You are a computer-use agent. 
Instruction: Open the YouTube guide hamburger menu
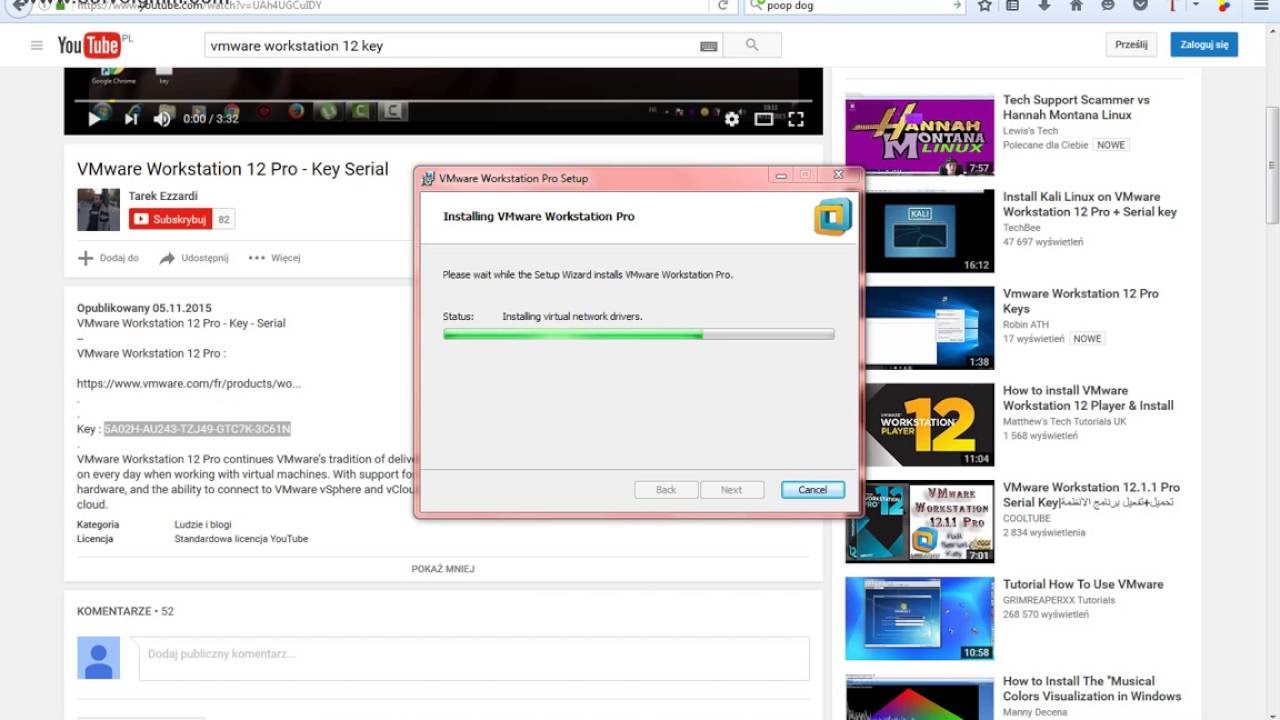pyautogui.click(x=37, y=45)
